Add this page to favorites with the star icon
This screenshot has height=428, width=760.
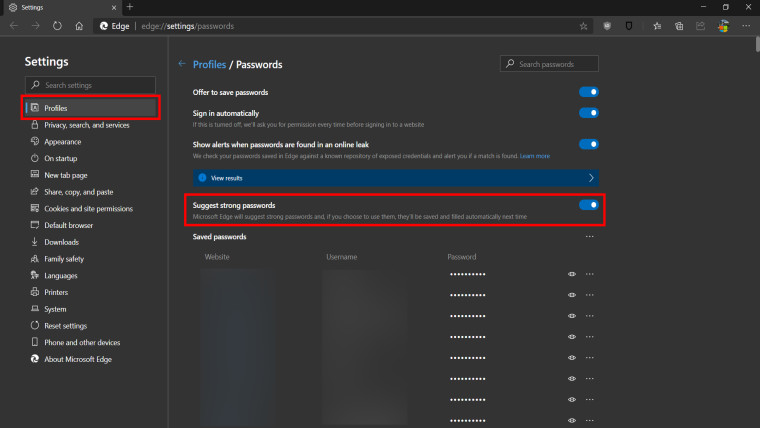click(584, 26)
